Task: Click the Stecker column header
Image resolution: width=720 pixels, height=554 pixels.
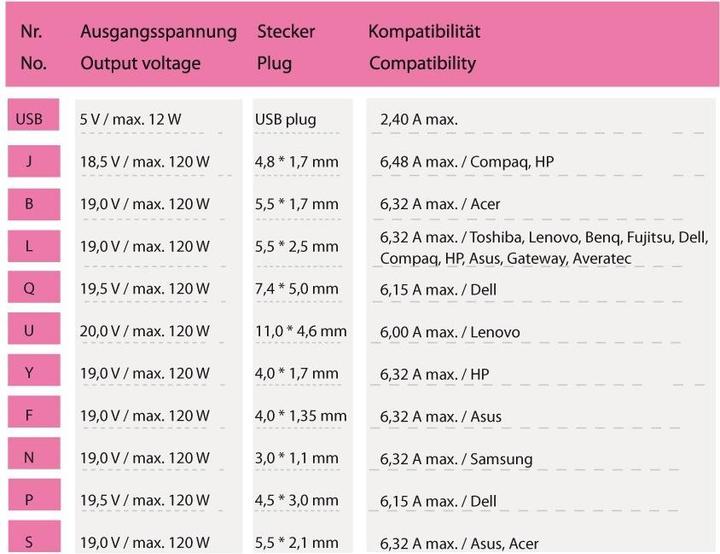Action: click(x=286, y=32)
